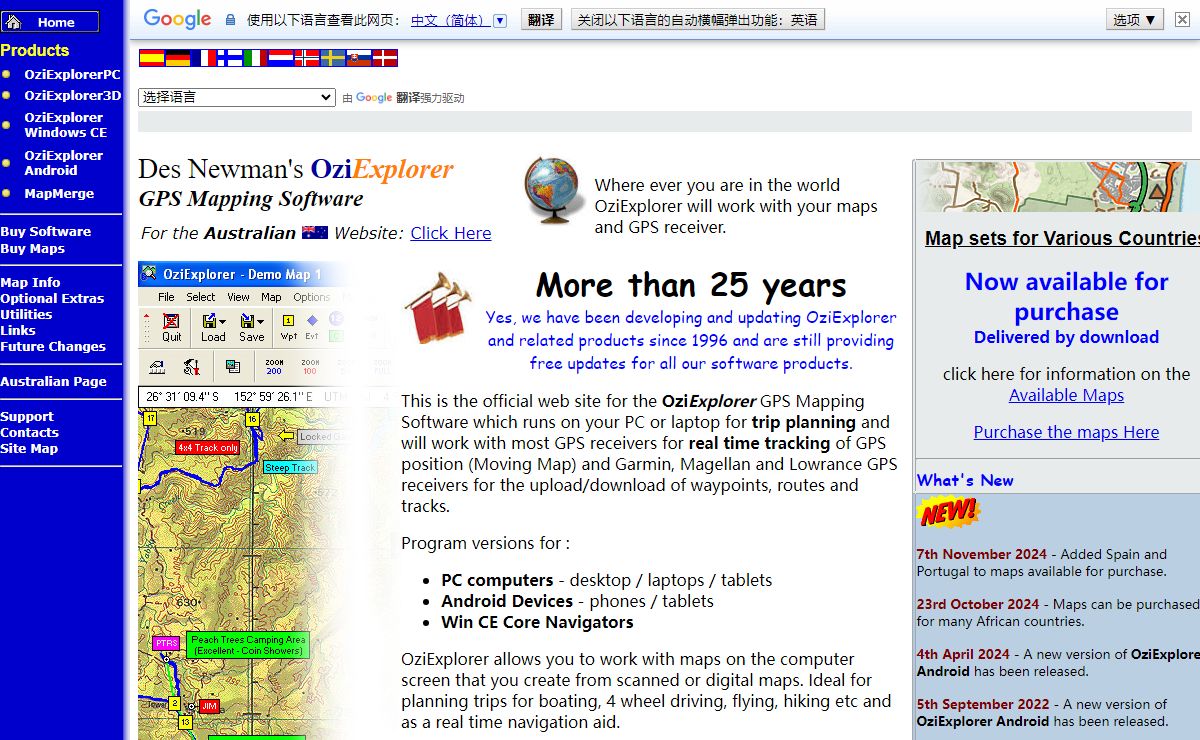Click the 关闭以下语言的自动横幅弹出功能 button
The image size is (1200, 740).
tap(698, 19)
